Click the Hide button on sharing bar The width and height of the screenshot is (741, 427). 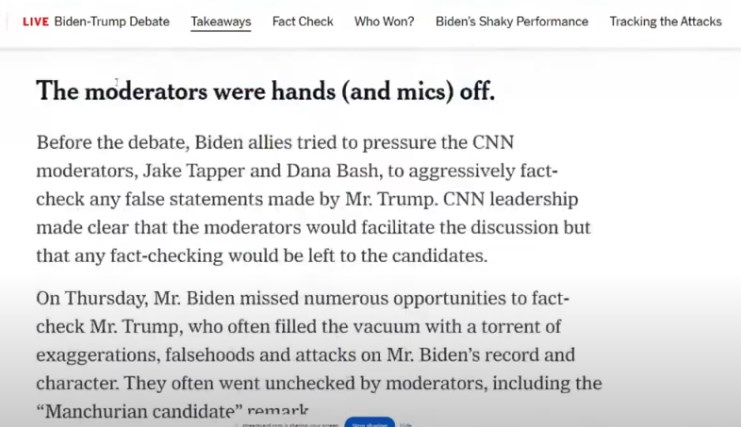pos(408,423)
